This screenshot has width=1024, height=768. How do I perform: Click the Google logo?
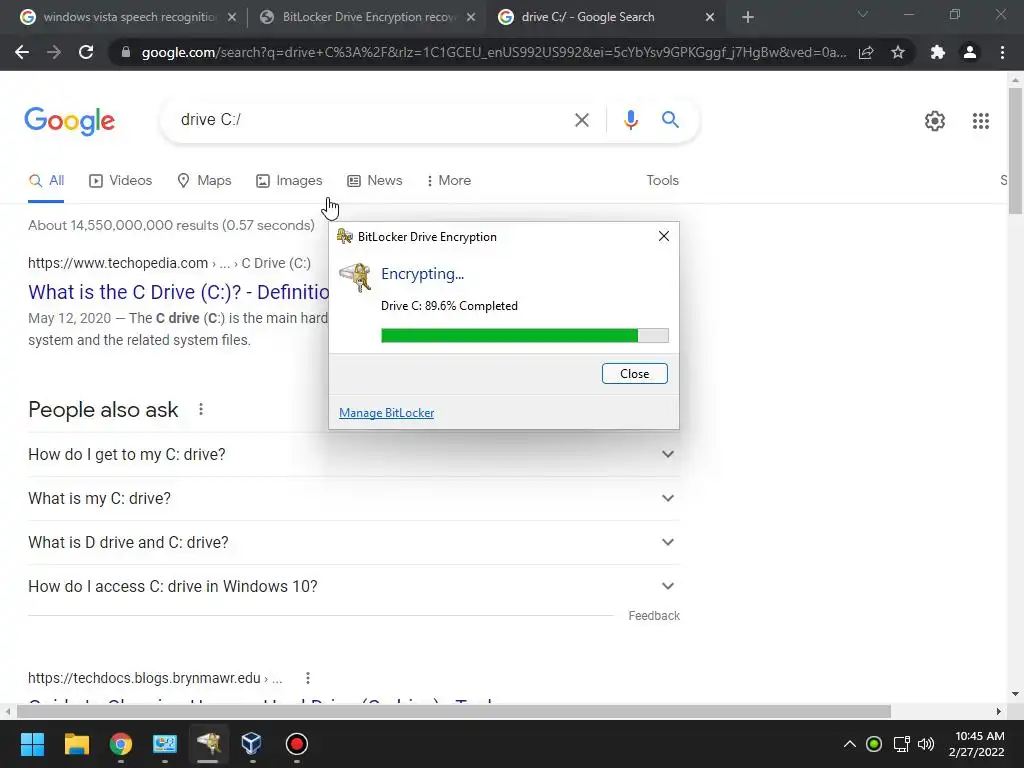(x=70, y=121)
